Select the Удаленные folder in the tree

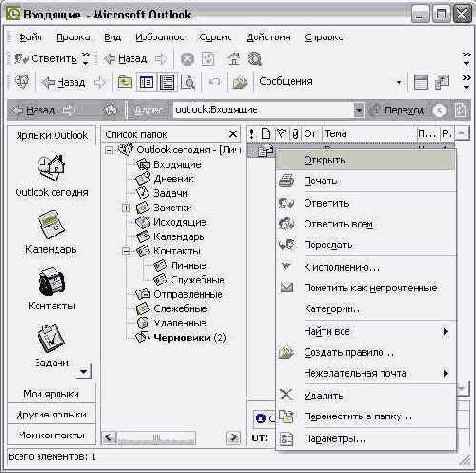click(x=180, y=323)
